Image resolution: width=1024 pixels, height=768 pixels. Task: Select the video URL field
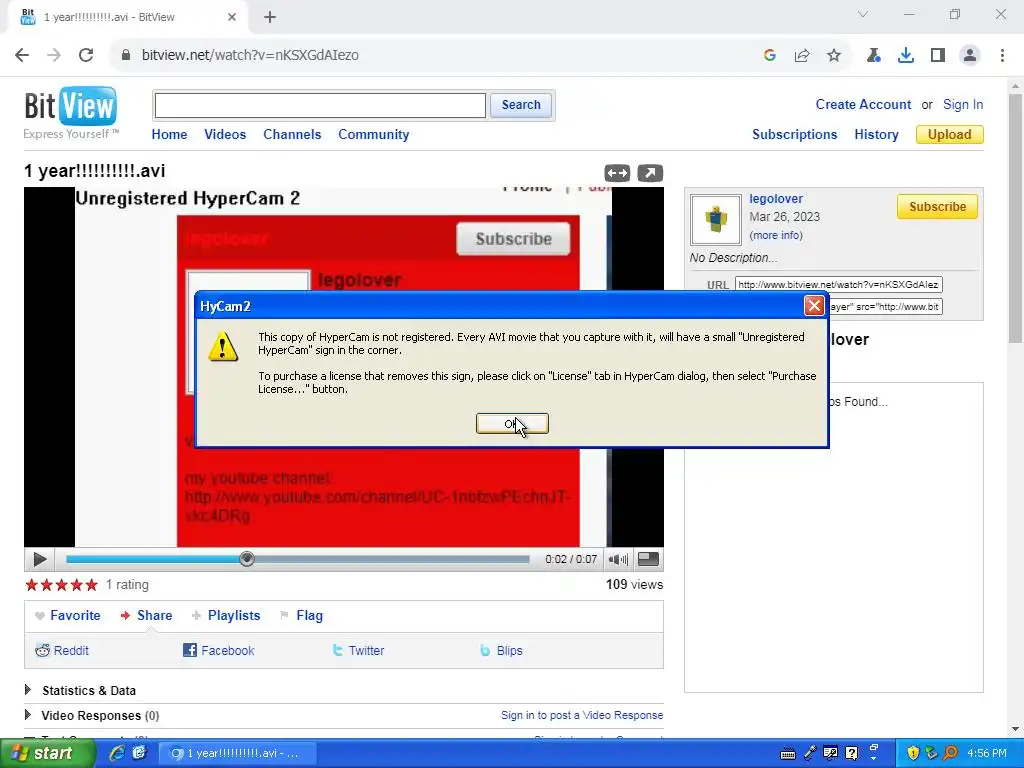pos(839,284)
